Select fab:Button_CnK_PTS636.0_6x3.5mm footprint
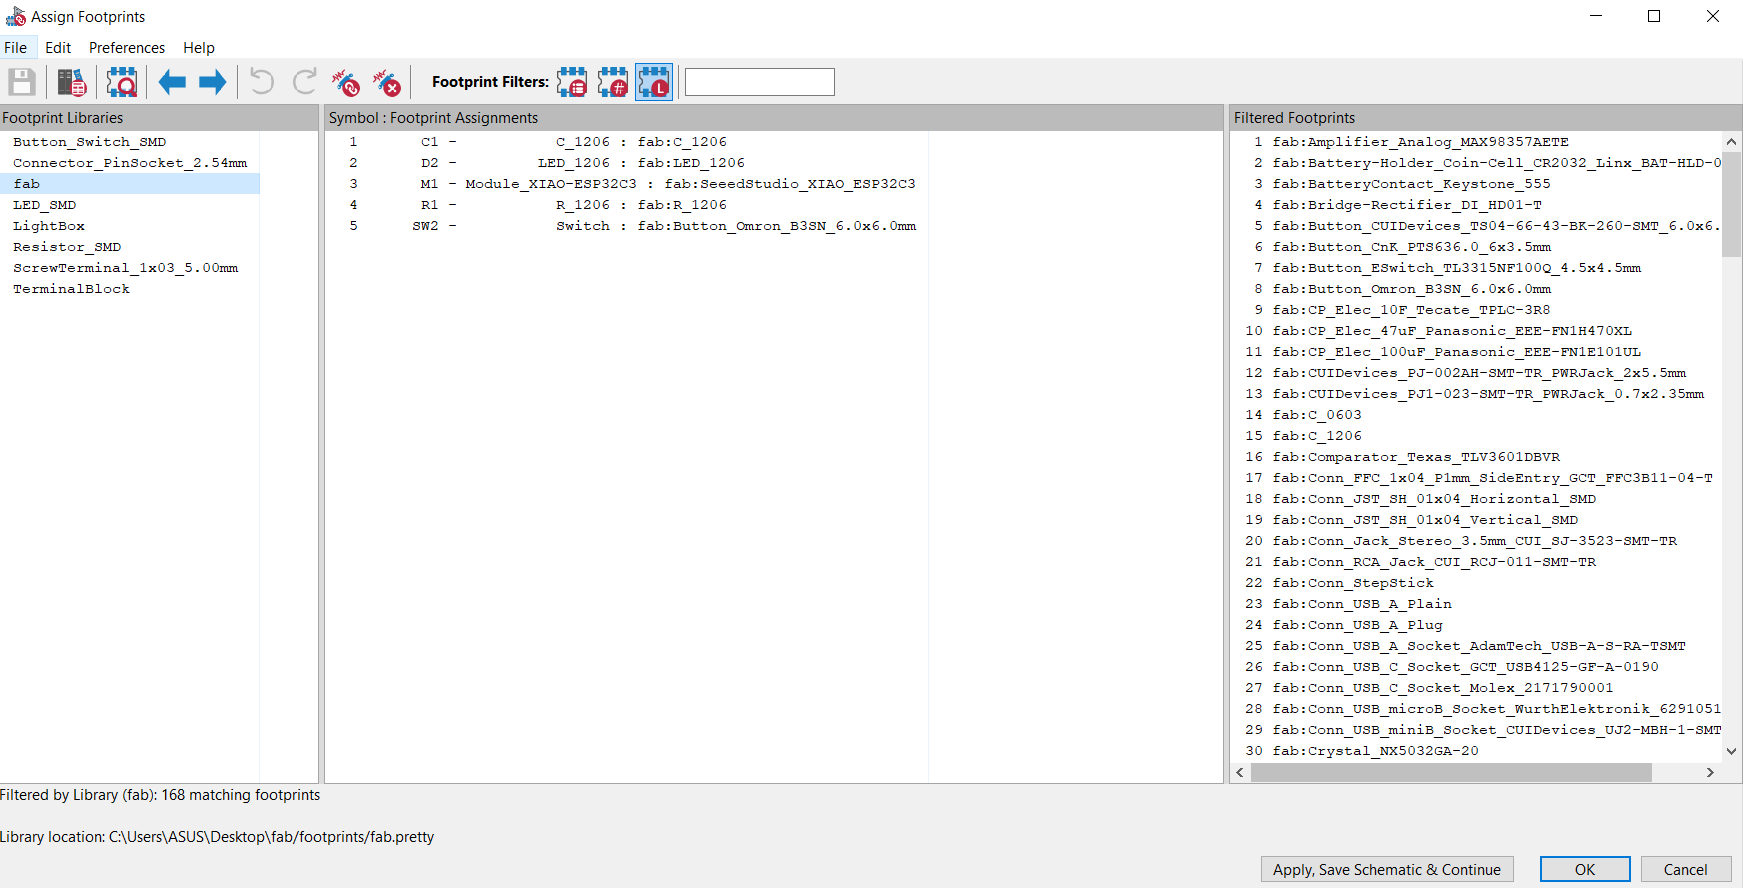Image resolution: width=1743 pixels, height=888 pixels. point(1412,247)
